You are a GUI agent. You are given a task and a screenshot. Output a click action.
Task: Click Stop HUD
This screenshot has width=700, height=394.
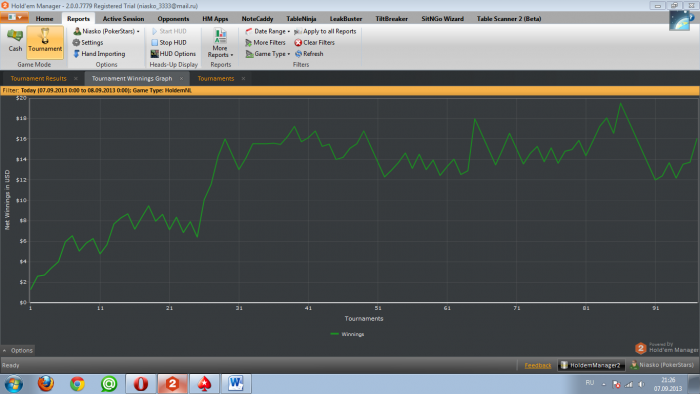169,42
